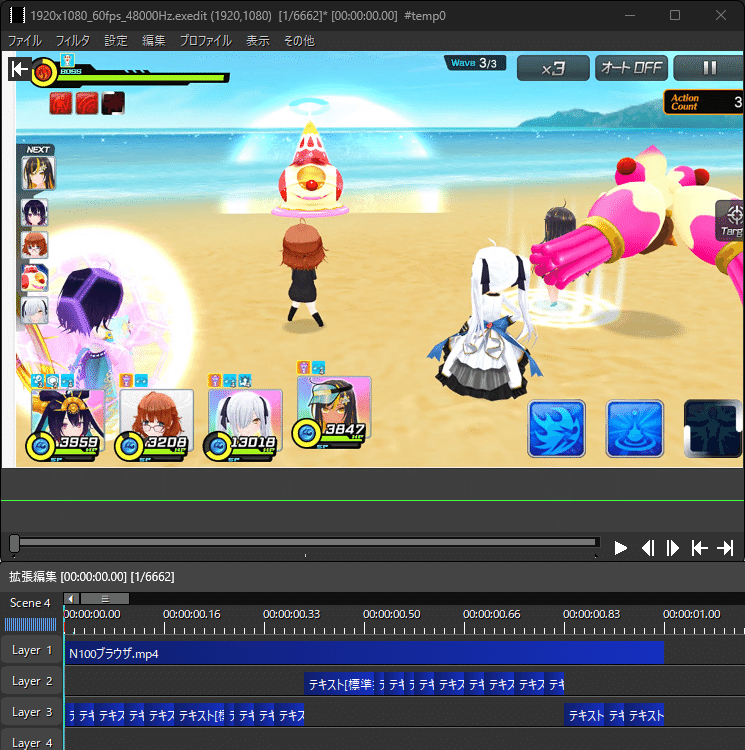Click the 00:00:00.33 mark on the time ruler
The width and height of the screenshot is (745, 750).
(291, 614)
